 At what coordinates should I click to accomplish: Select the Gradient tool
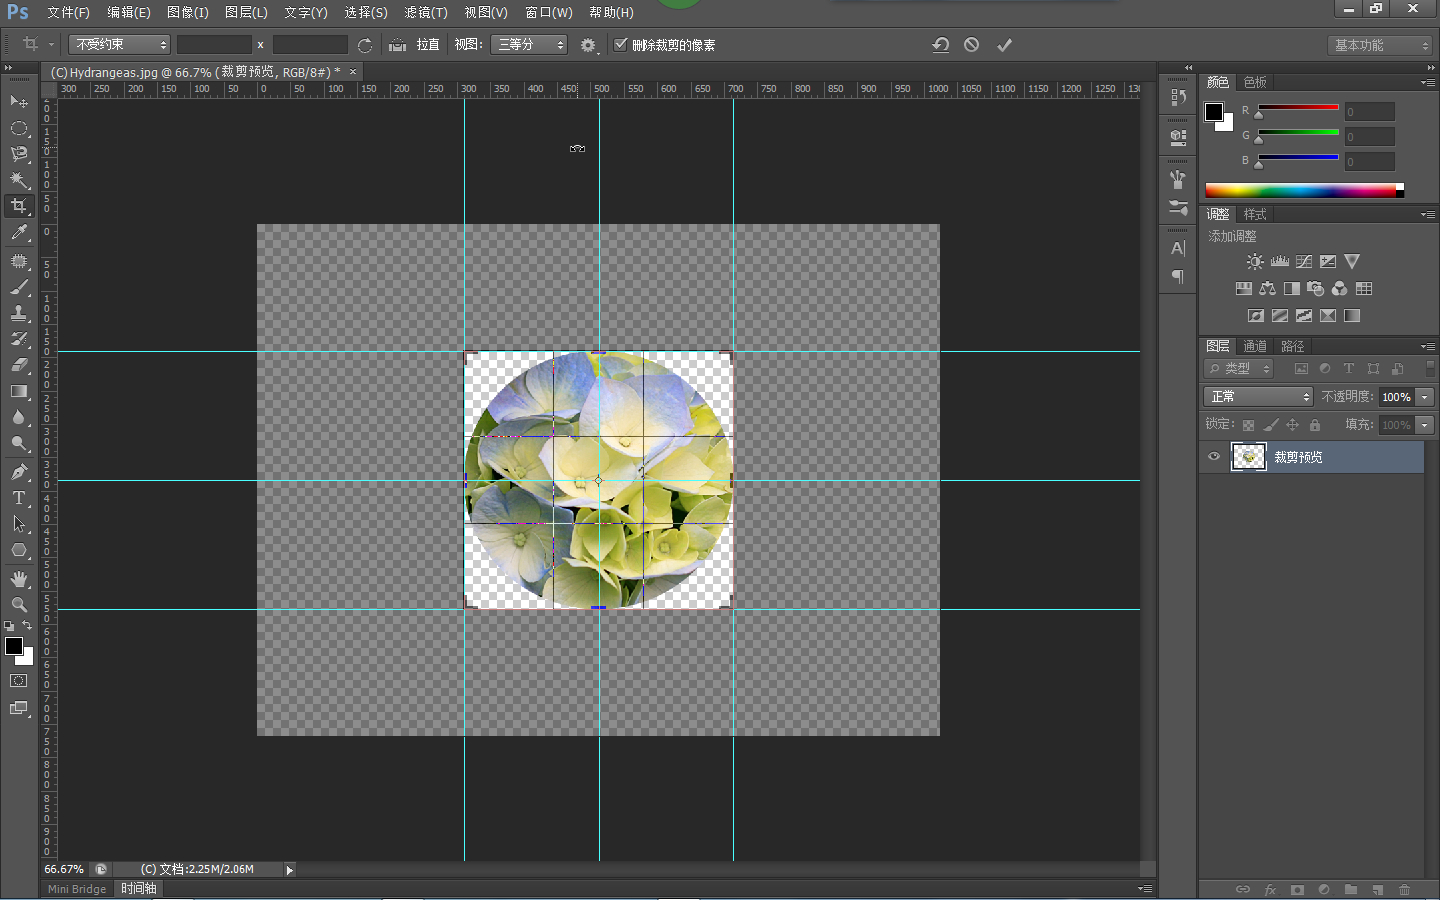18,391
